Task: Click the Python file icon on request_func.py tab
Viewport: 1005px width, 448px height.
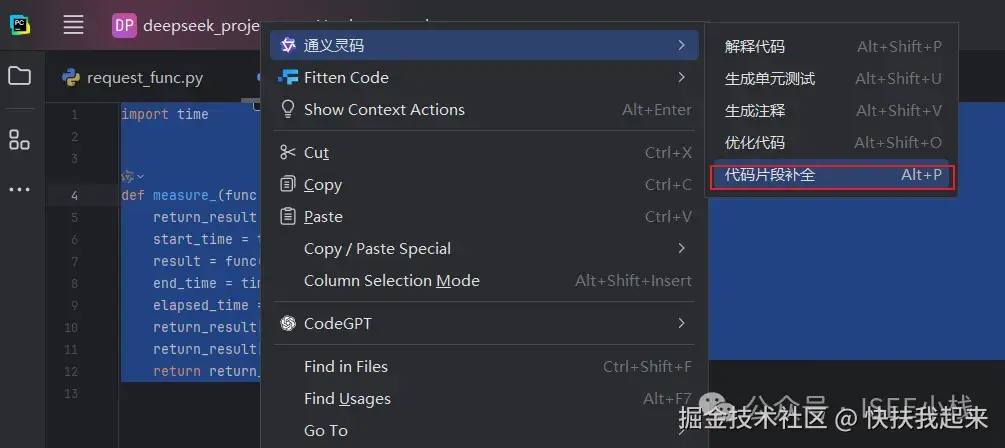Action: (x=71, y=78)
